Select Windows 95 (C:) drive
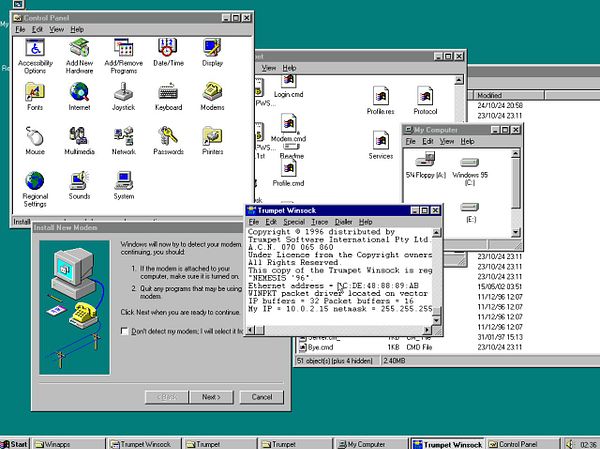600x449 pixels. coord(470,171)
